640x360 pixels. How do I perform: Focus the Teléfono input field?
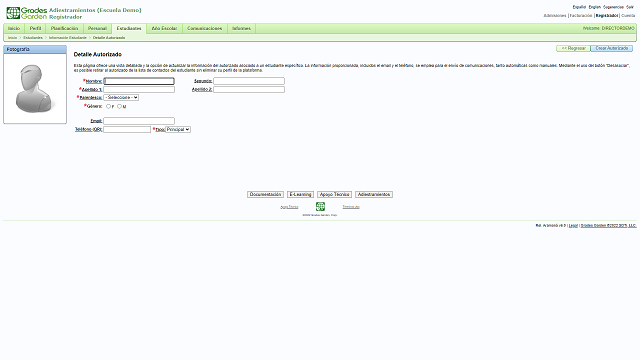click(127, 129)
